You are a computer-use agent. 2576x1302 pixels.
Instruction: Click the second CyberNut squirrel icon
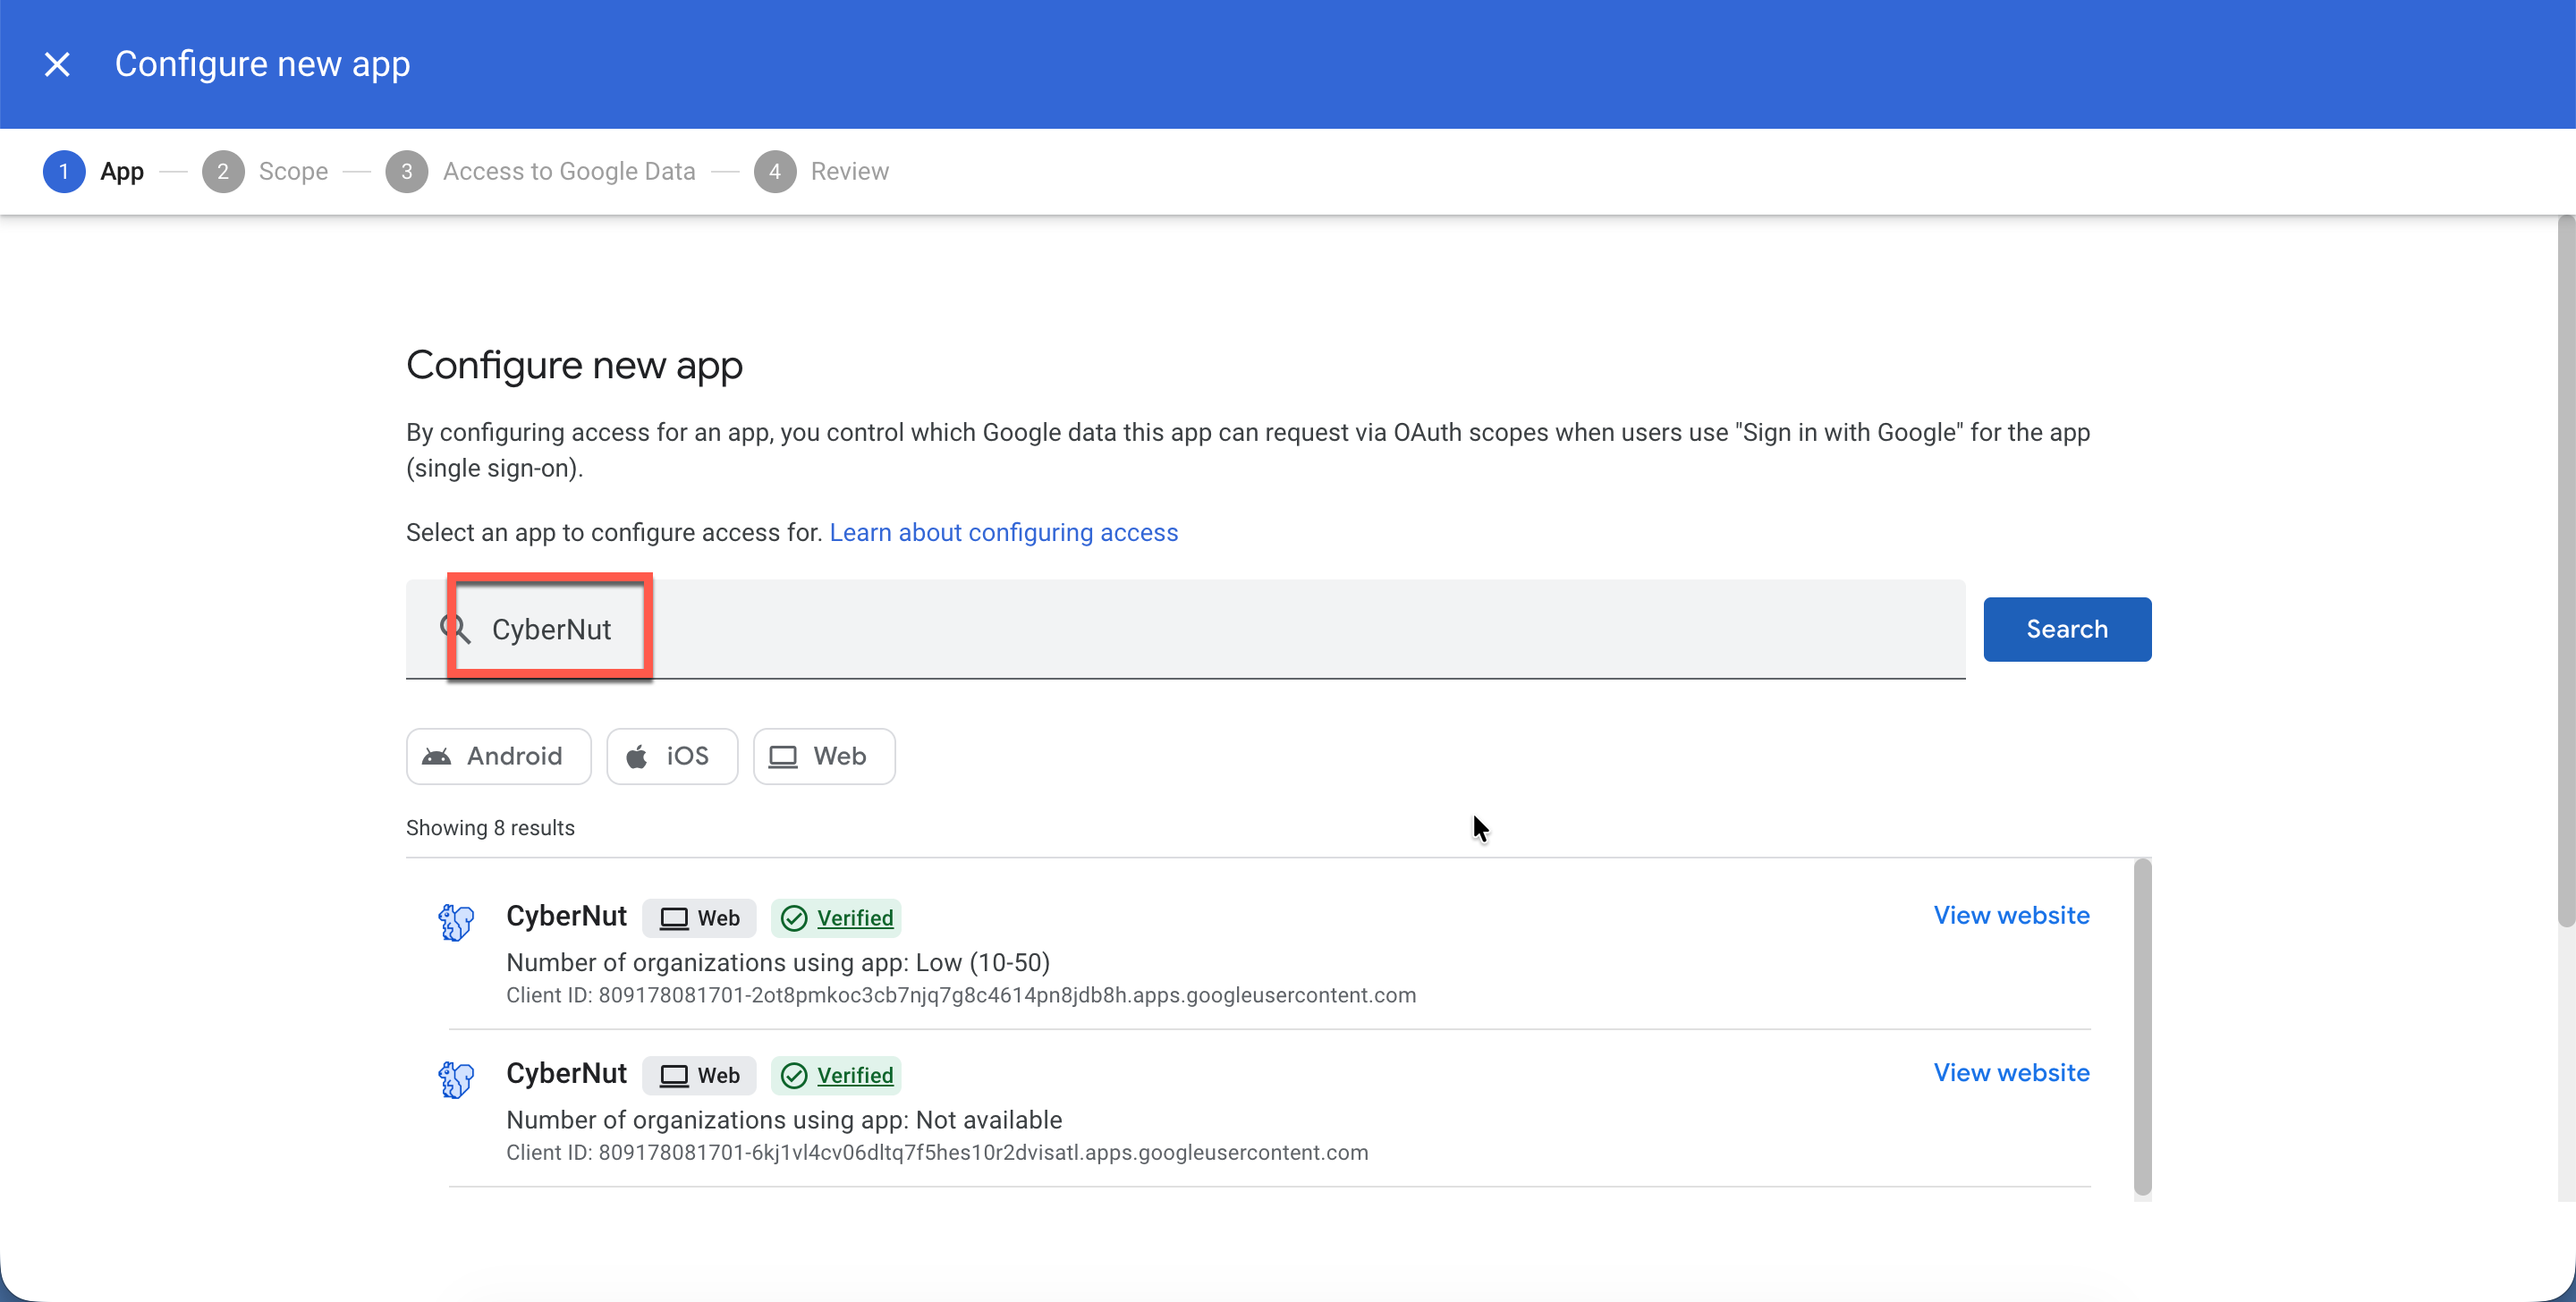tap(456, 1078)
